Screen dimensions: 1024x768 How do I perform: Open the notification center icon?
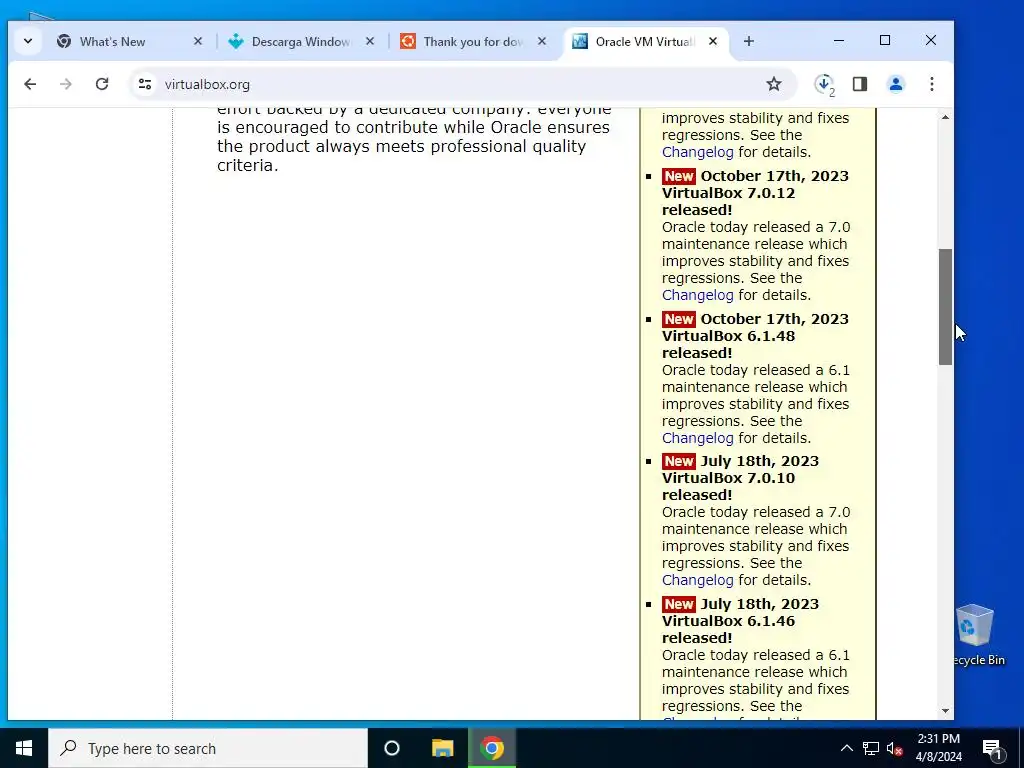tap(993, 748)
